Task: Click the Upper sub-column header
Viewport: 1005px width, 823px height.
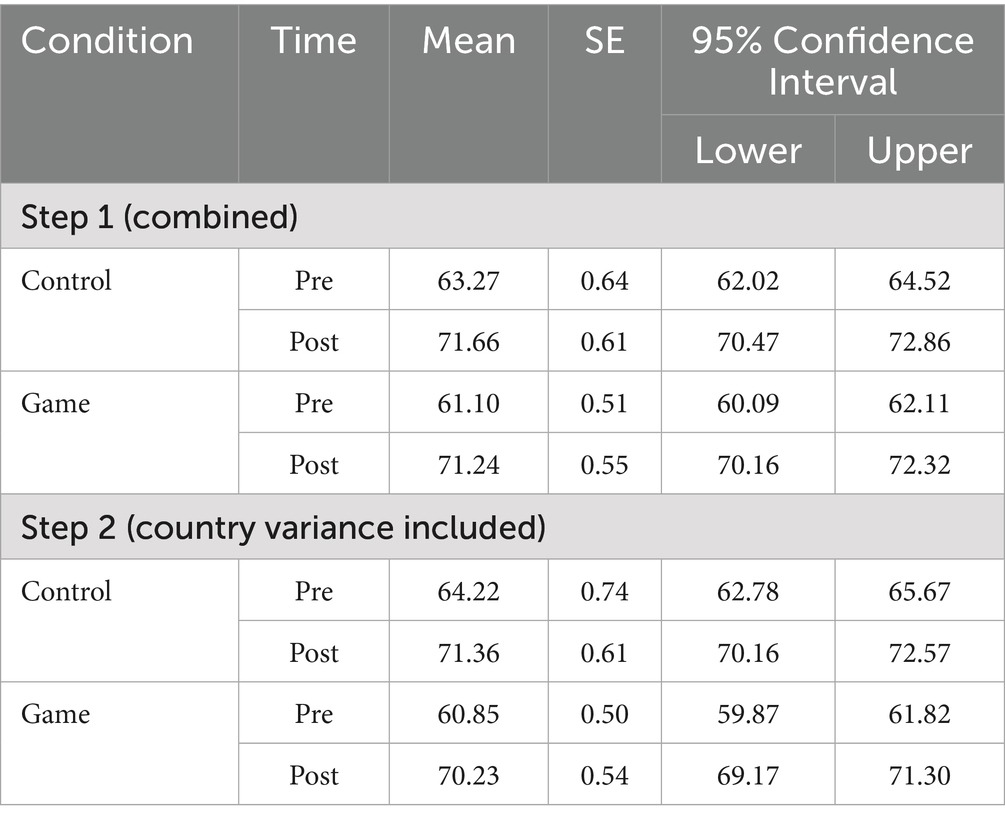Action: point(919,151)
